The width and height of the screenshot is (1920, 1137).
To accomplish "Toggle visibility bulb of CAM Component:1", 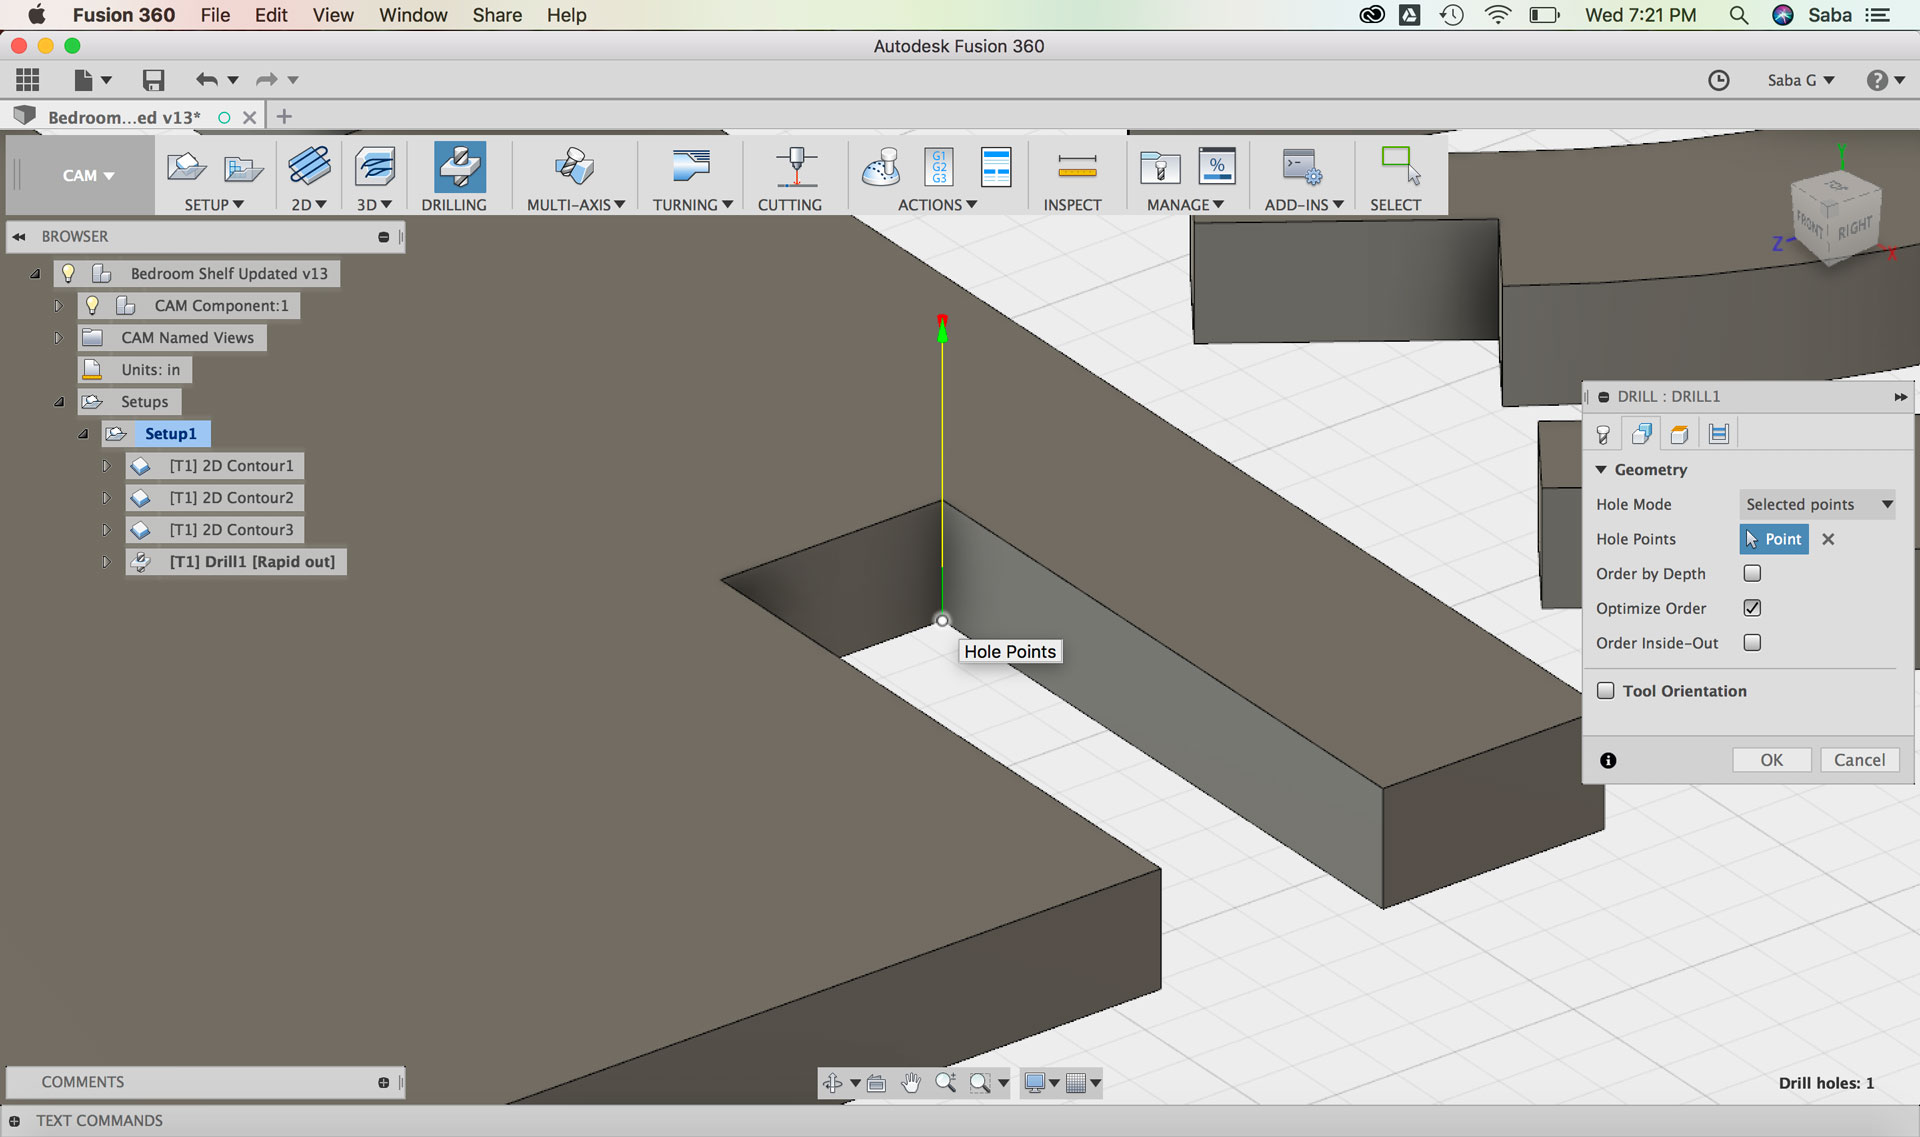I will [92, 305].
